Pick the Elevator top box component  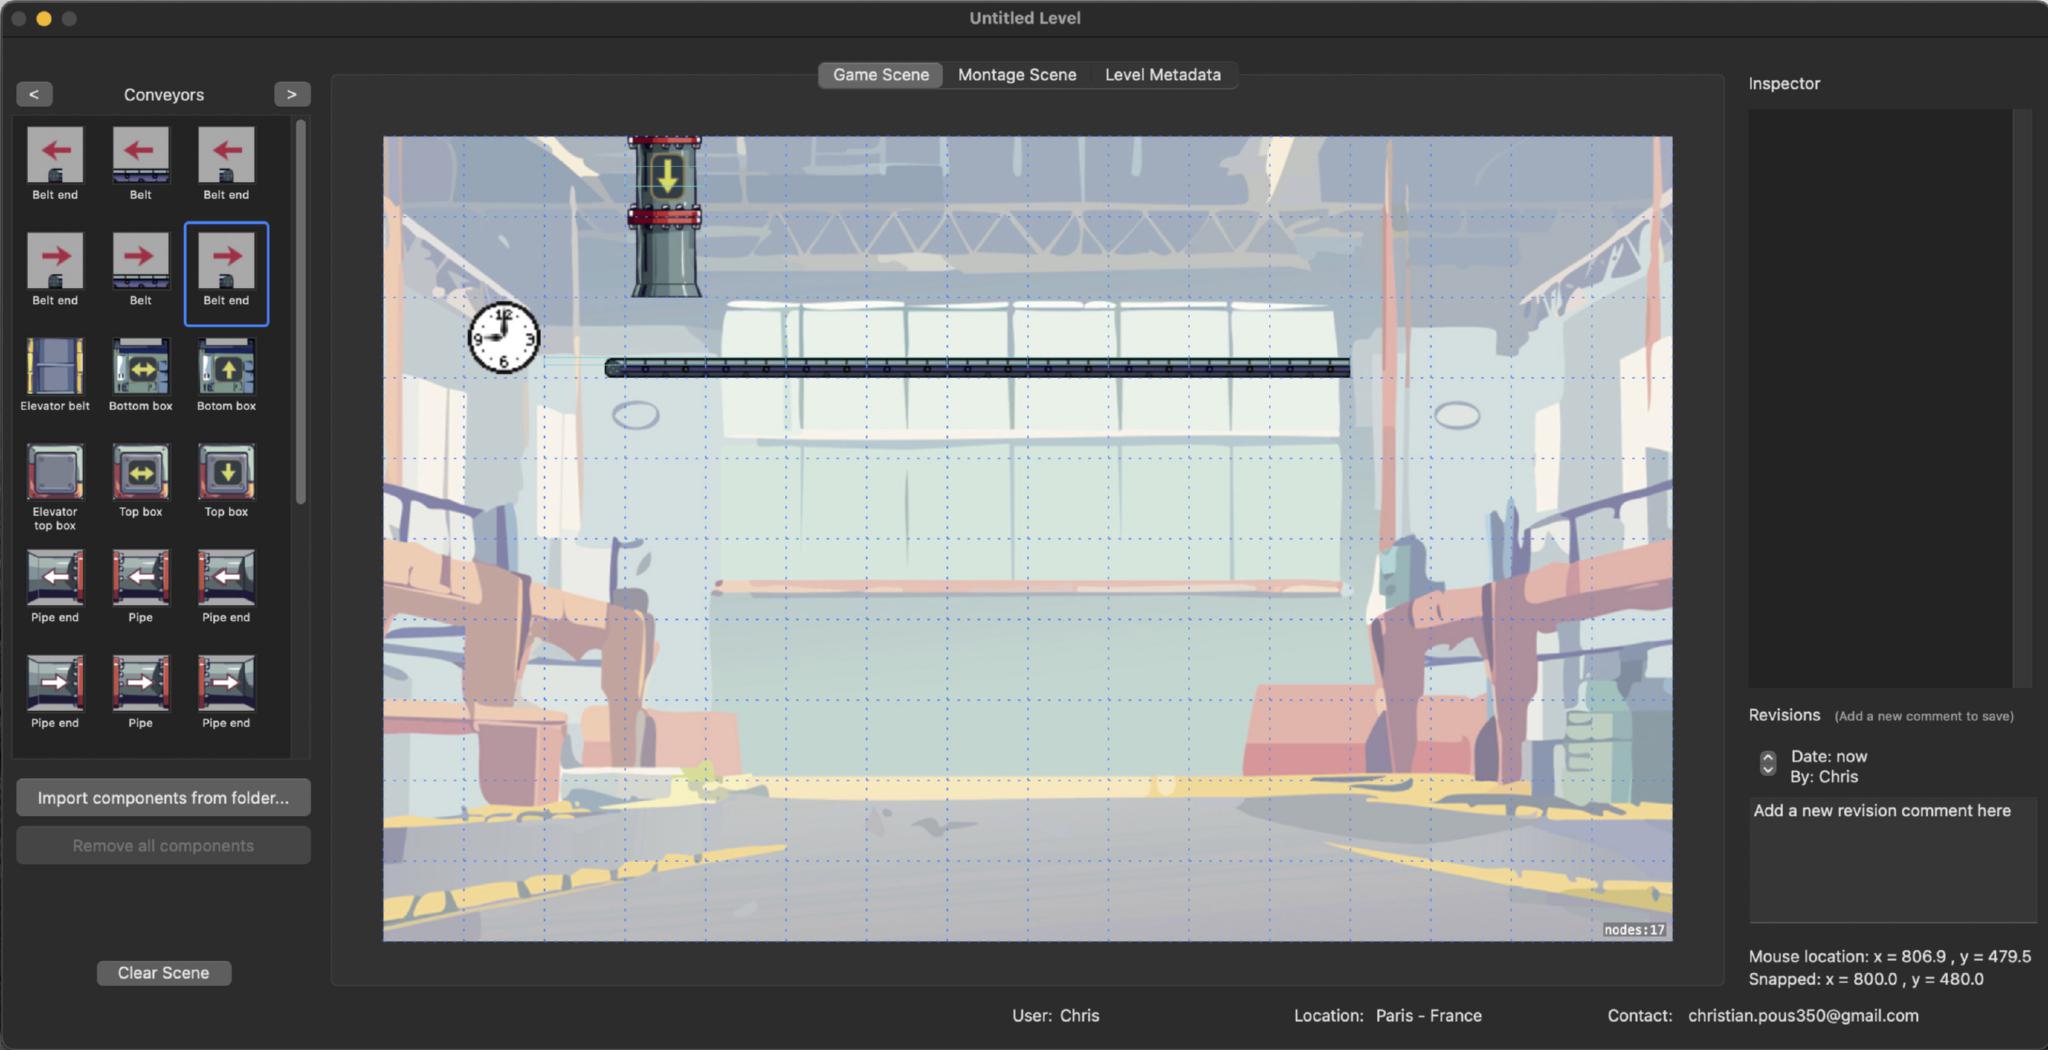click(x=55, y=473)
